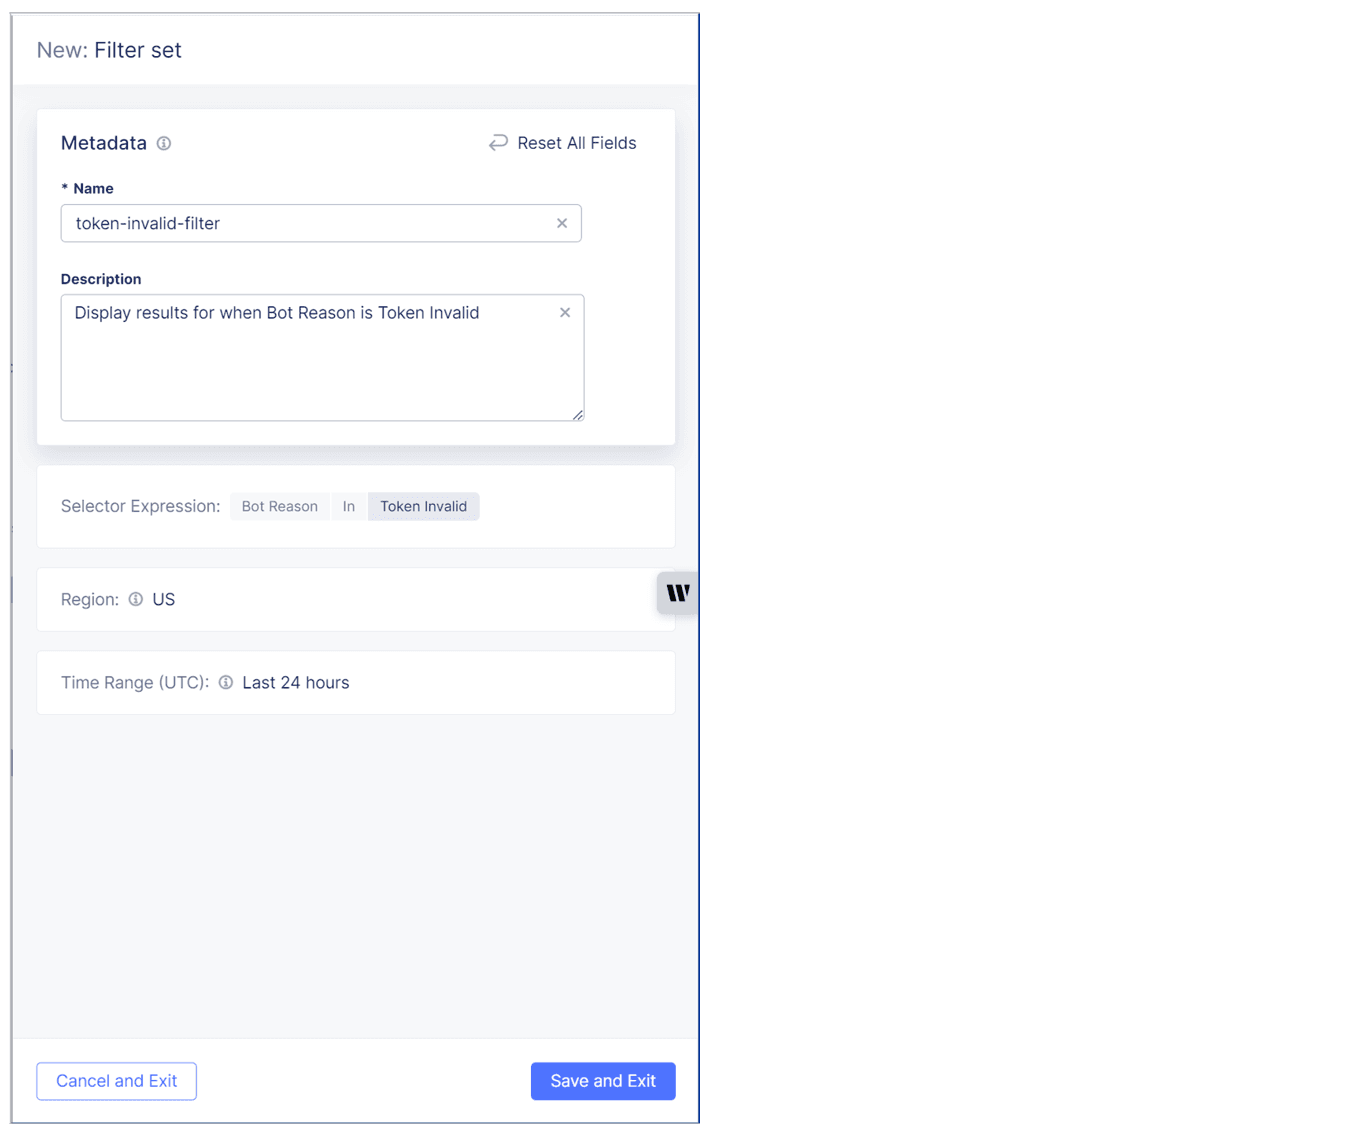Select the Token Invalid value chip
Viewport: 1372px width, 1131px height.
tap(423, 506)
